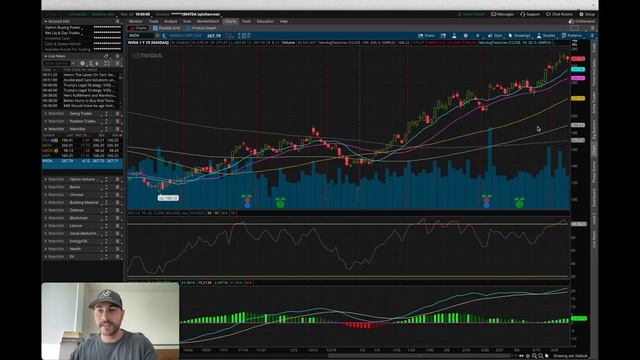640x360 pixels.
Task: Open the Monitor tab
Action: [136, 21]
